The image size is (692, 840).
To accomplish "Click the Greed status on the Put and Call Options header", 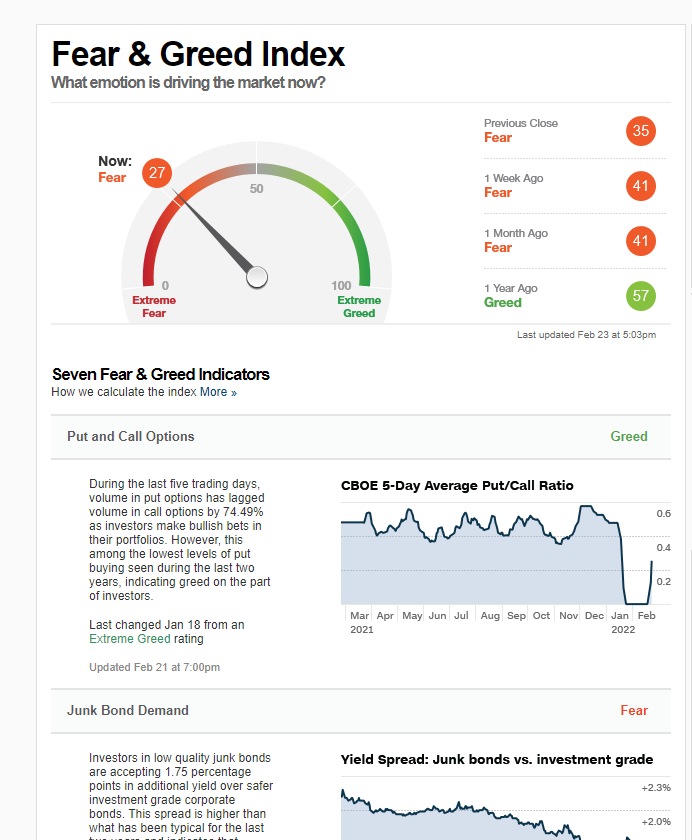I will (x=629, y=437).
